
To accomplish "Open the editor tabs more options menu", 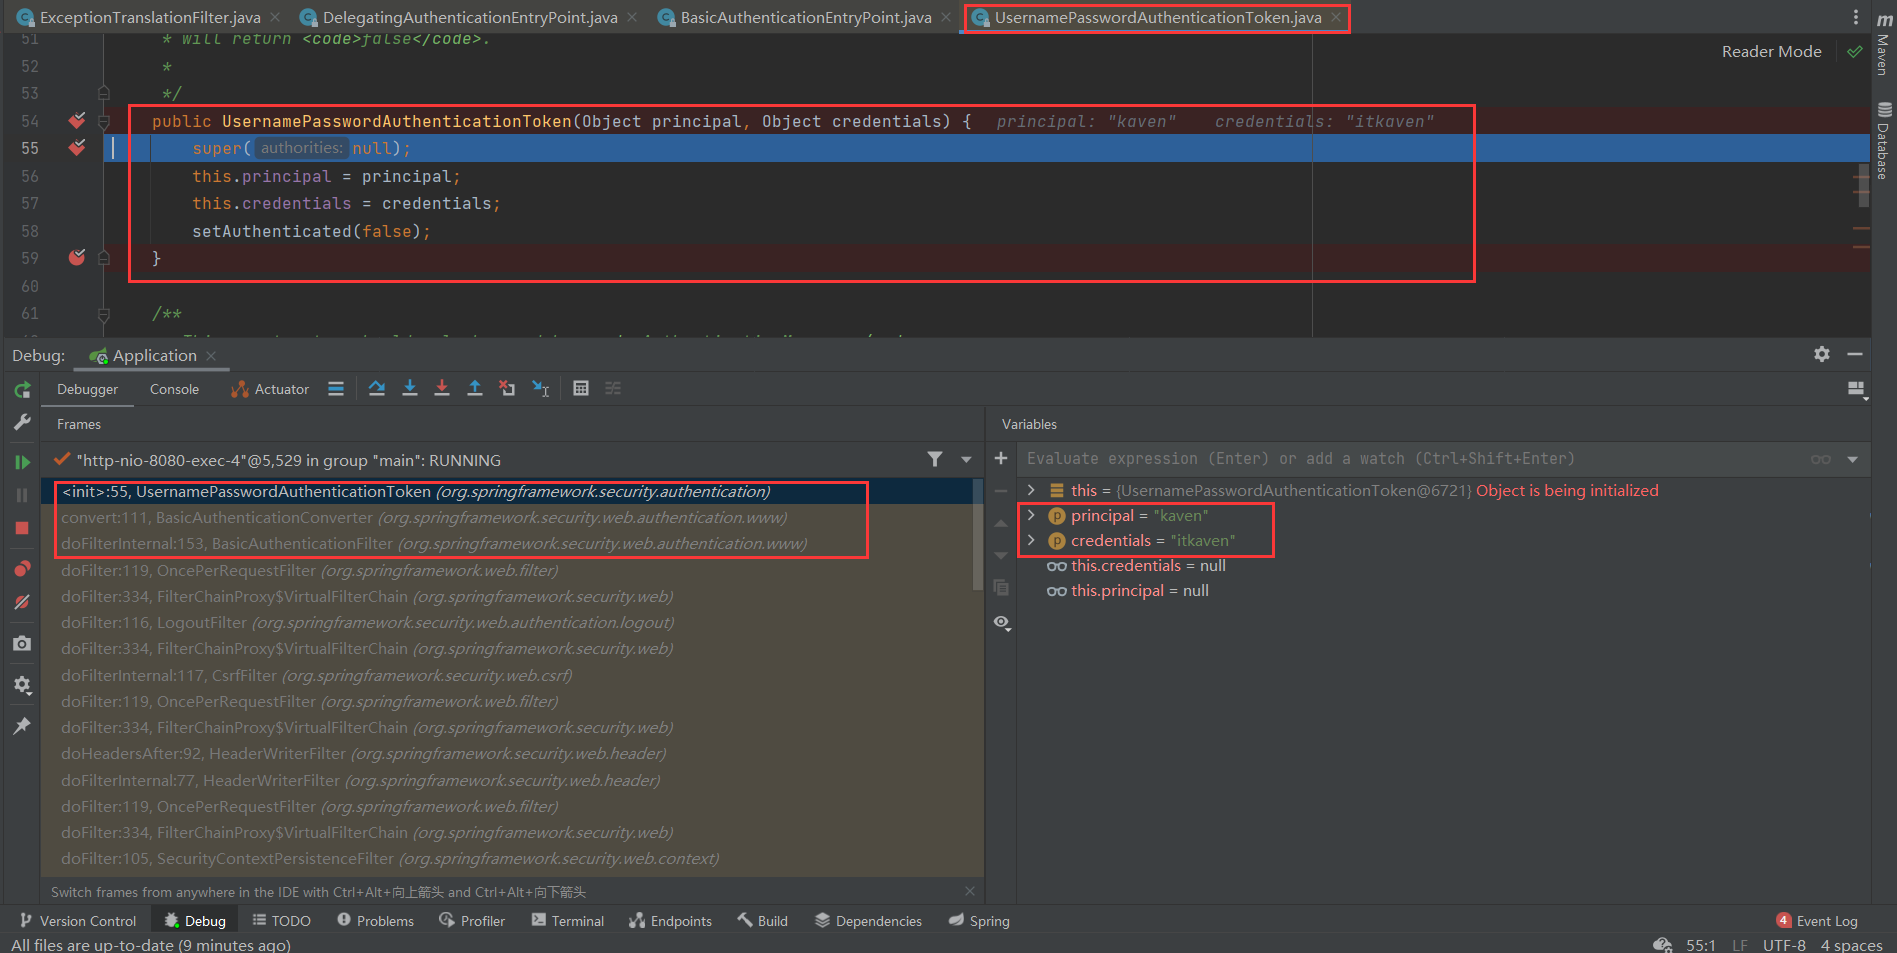I will tap(1856, 17).
